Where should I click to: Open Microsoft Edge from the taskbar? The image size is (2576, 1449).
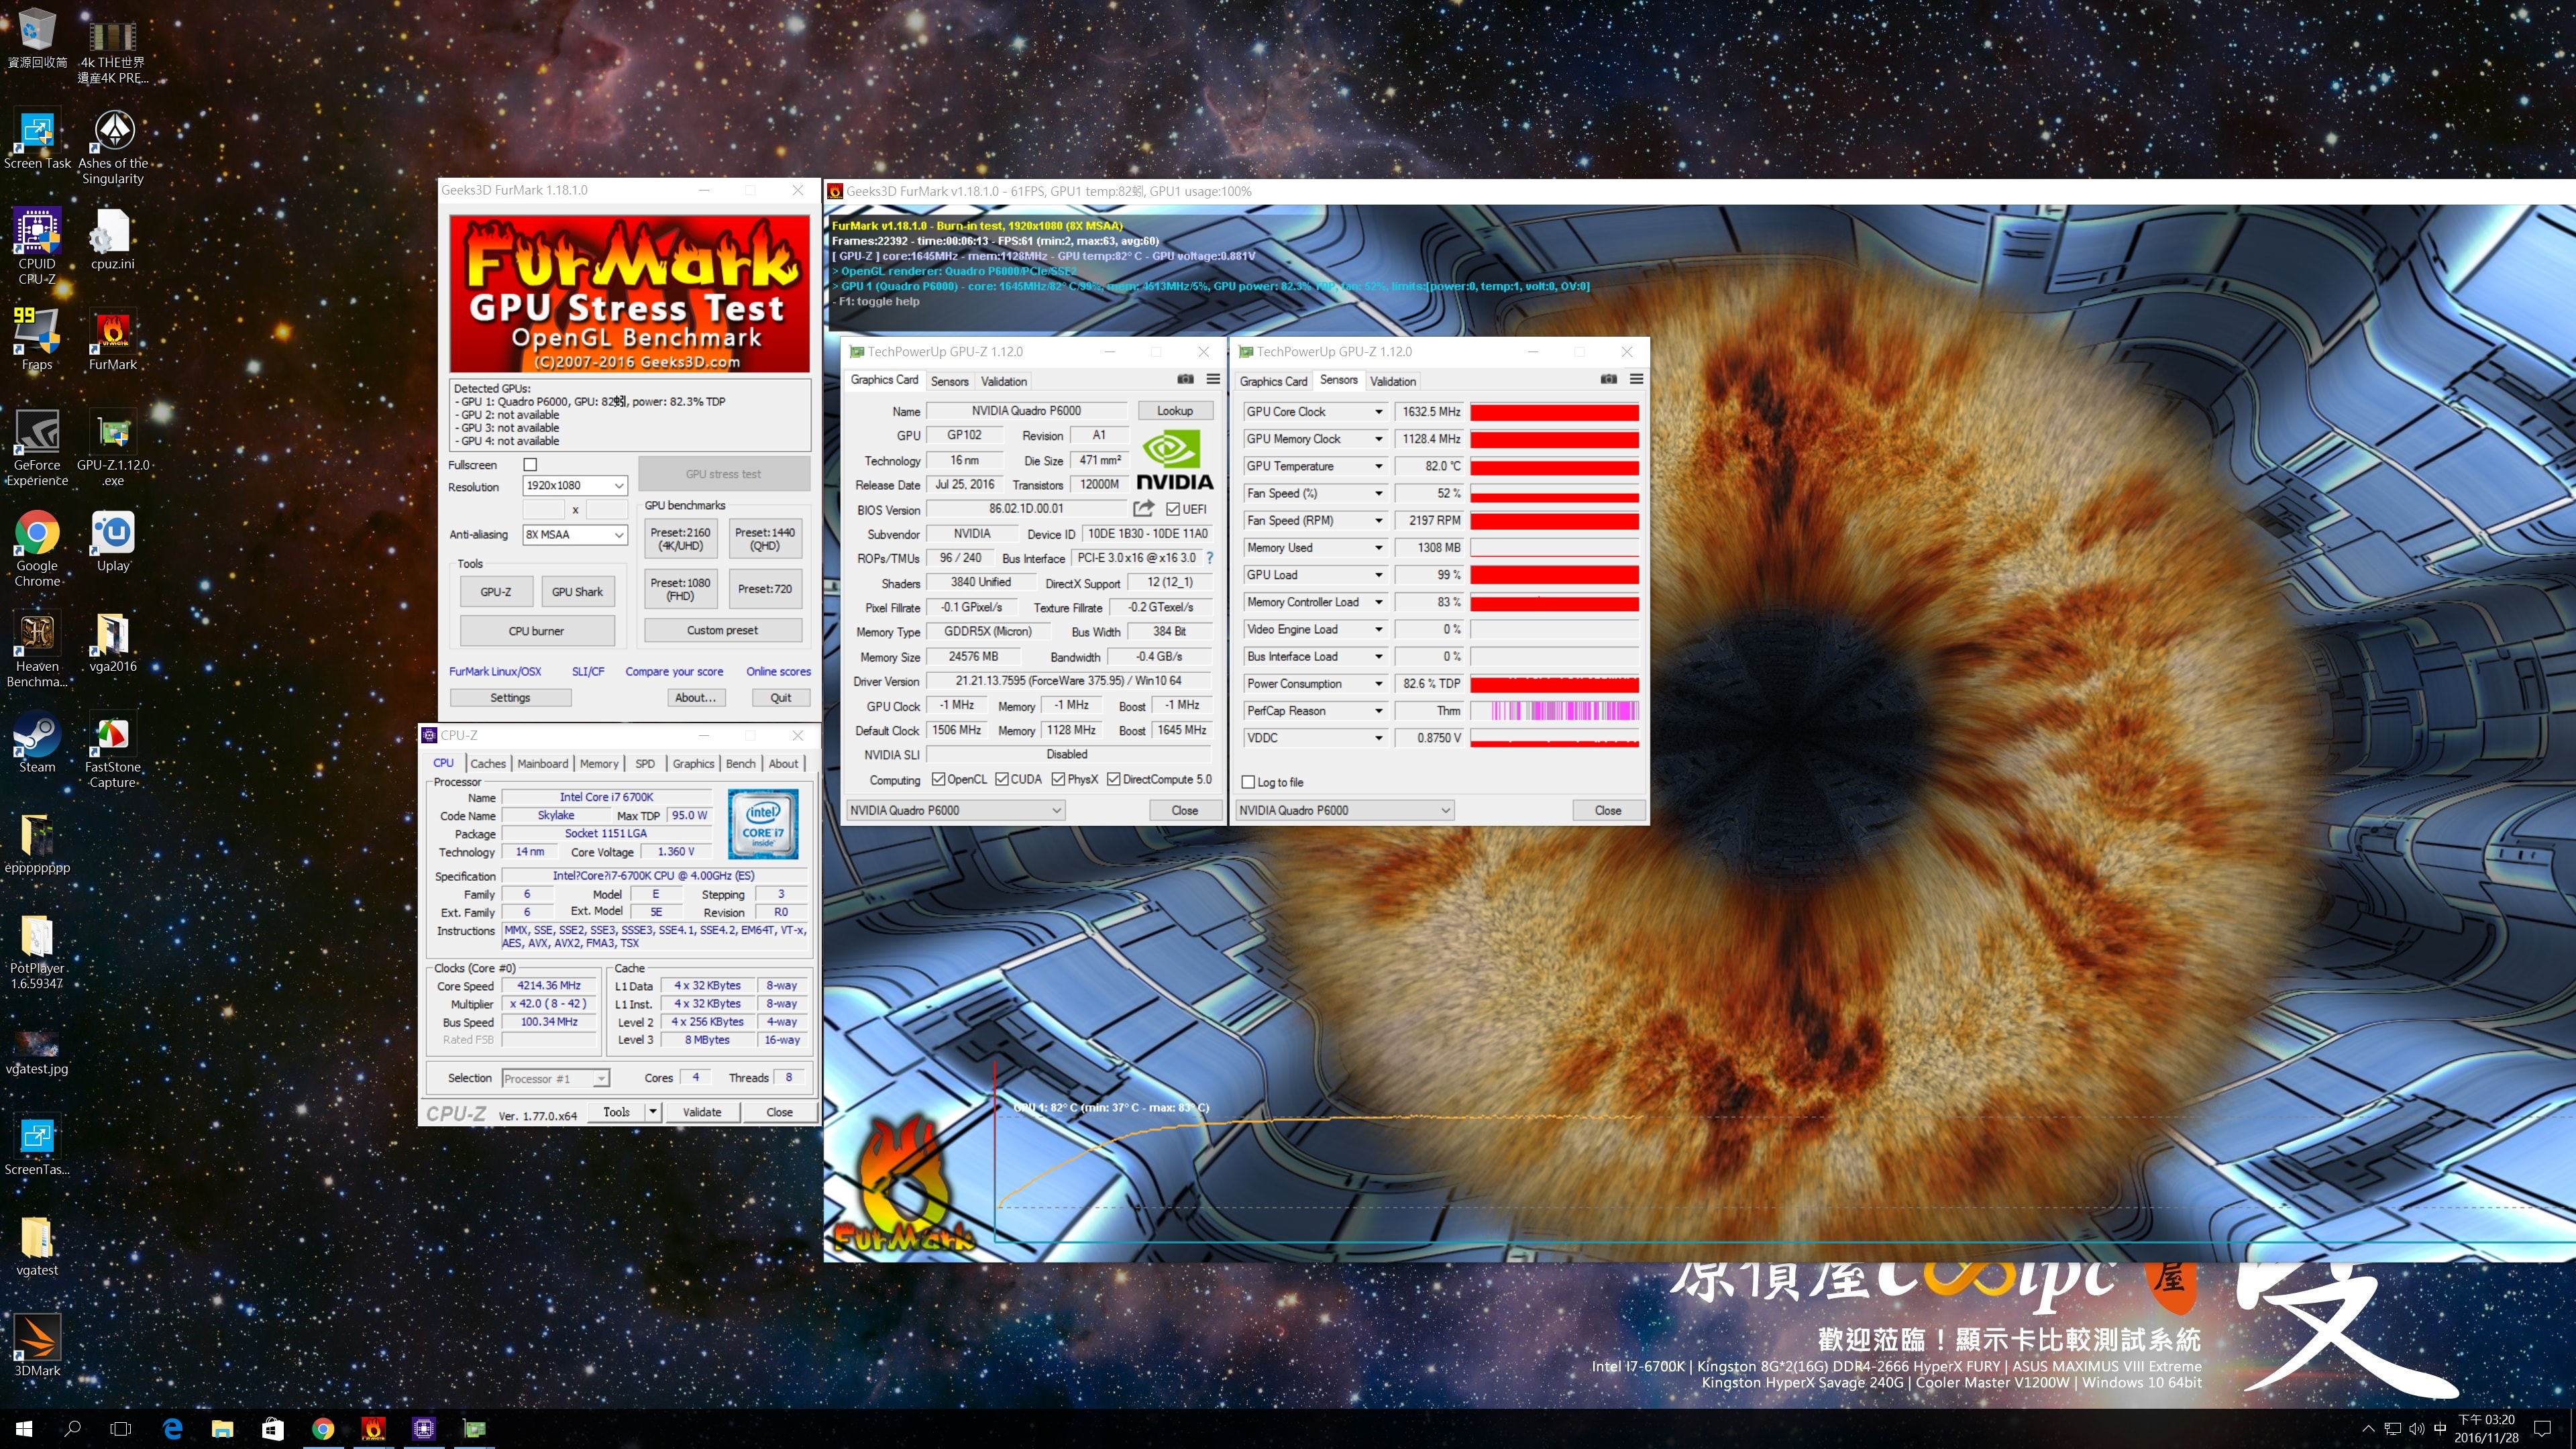pos(172,1428)
